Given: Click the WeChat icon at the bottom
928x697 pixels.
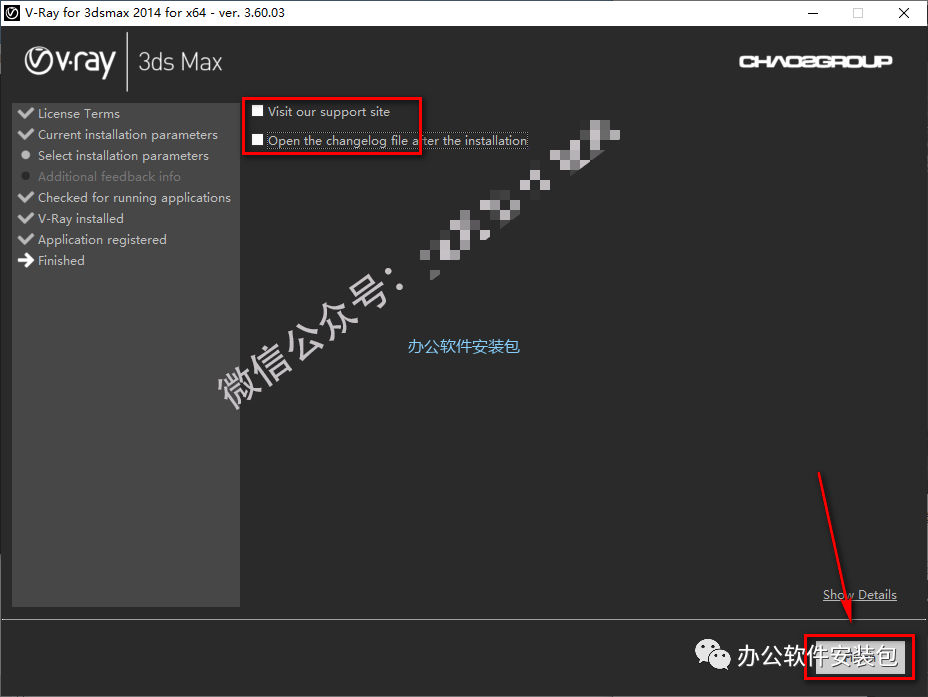Looking at the screenshot, I should click(713, 655).
